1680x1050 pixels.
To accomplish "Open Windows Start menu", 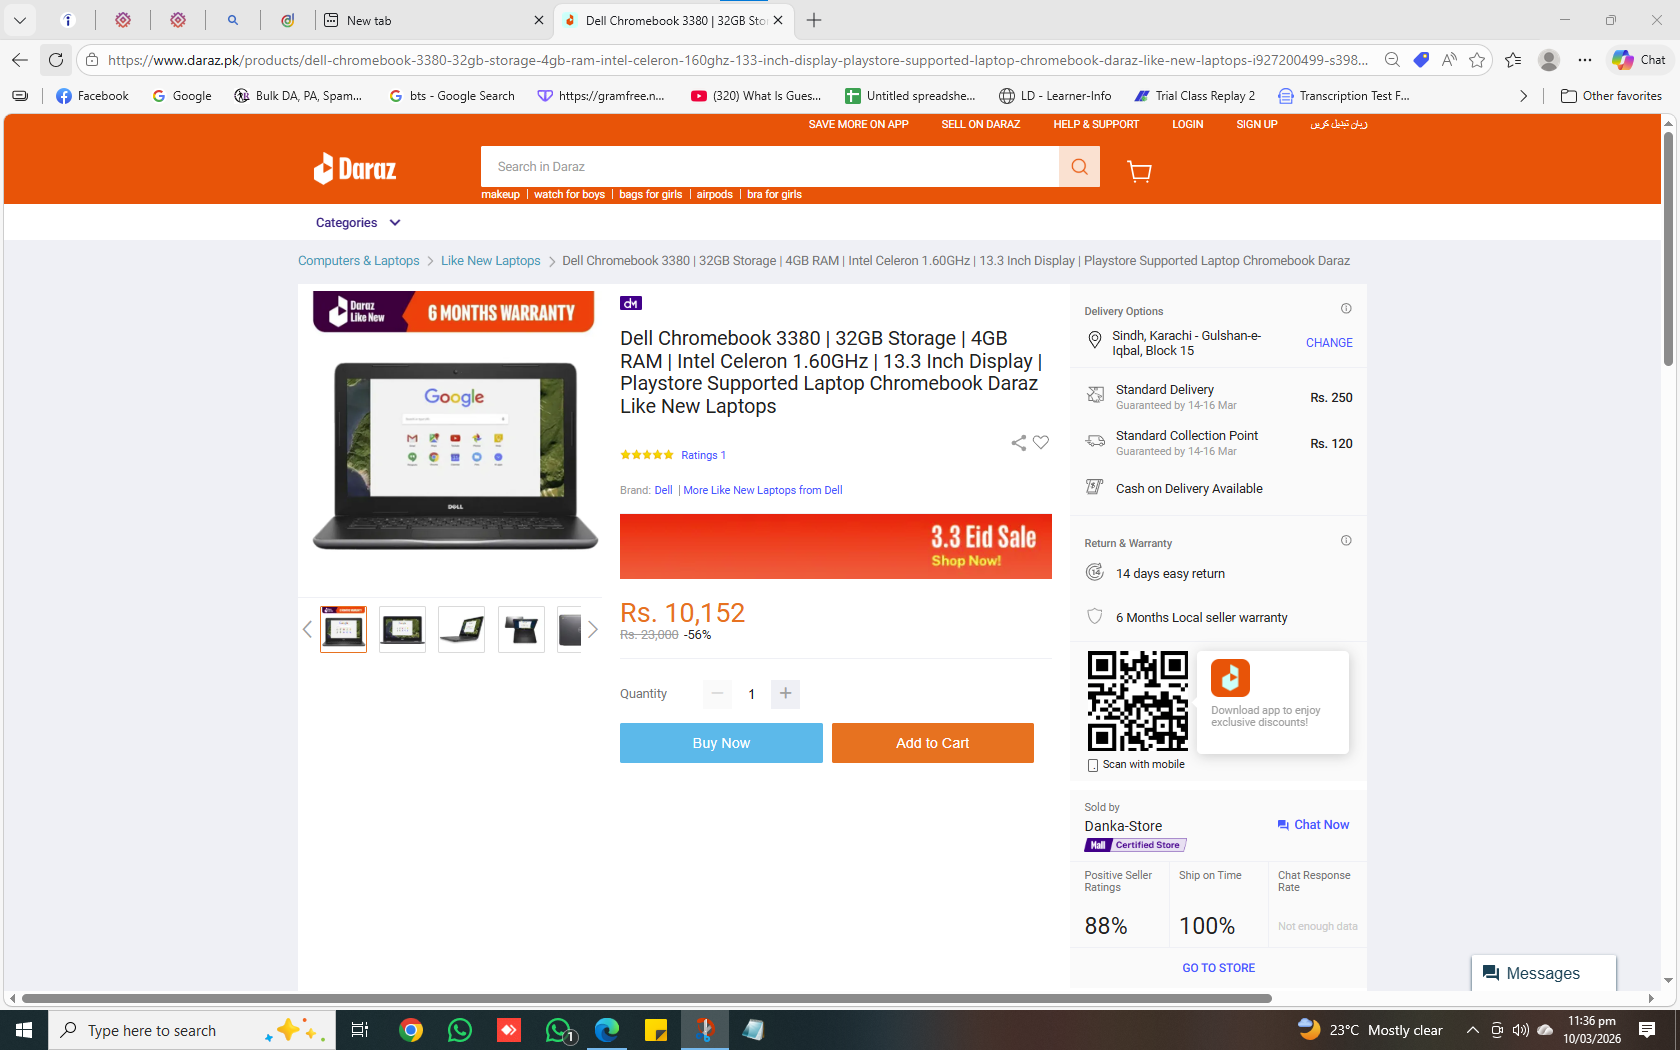I will 24,1030.
